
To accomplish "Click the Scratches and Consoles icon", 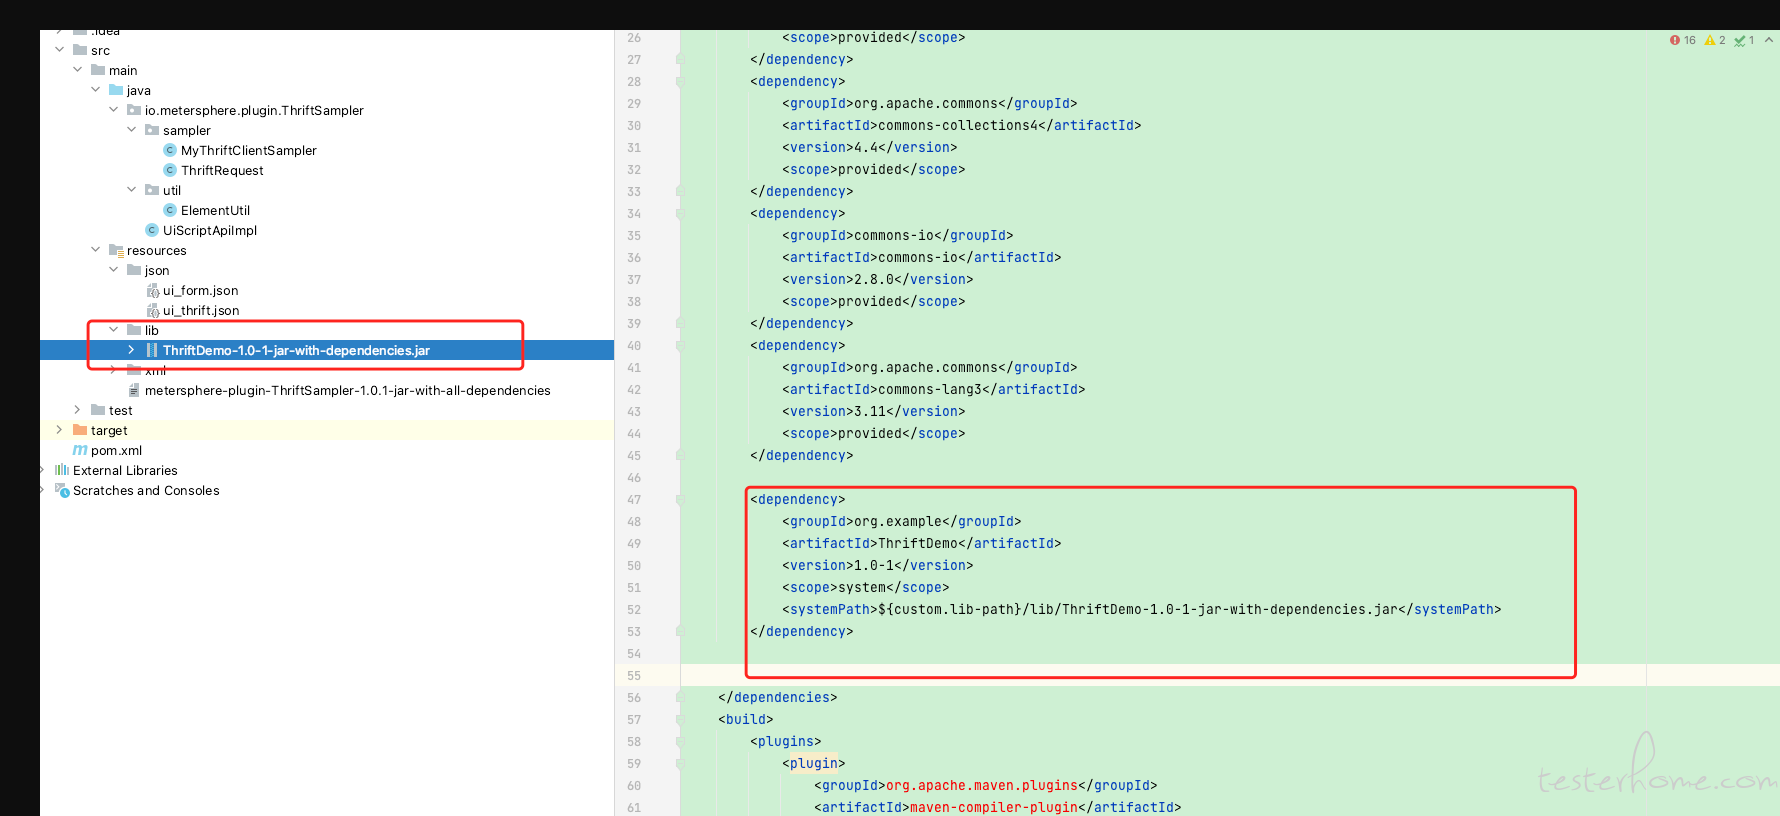I will pyautogui.click(x=62, y=490).
